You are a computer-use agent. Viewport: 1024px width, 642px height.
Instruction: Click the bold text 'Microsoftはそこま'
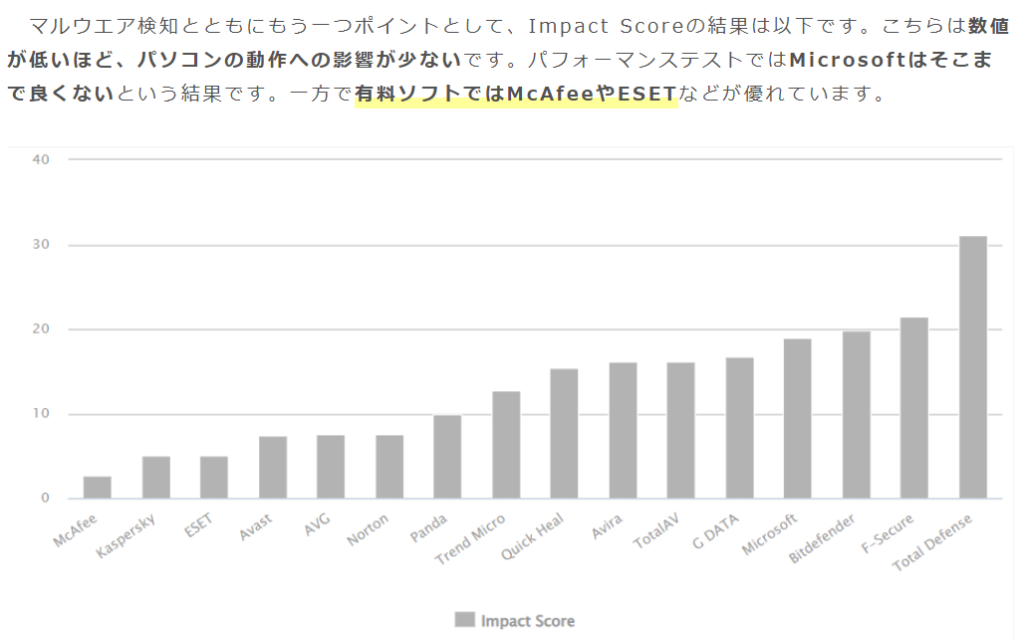891,60
